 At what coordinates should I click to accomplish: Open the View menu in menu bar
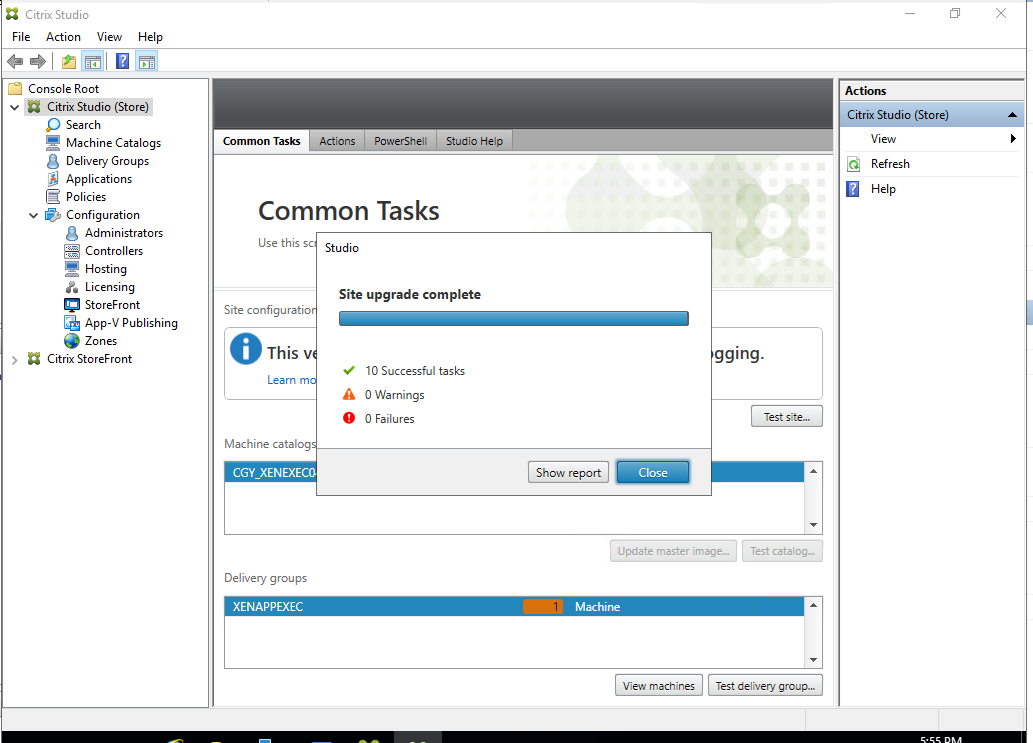[109, 37]
